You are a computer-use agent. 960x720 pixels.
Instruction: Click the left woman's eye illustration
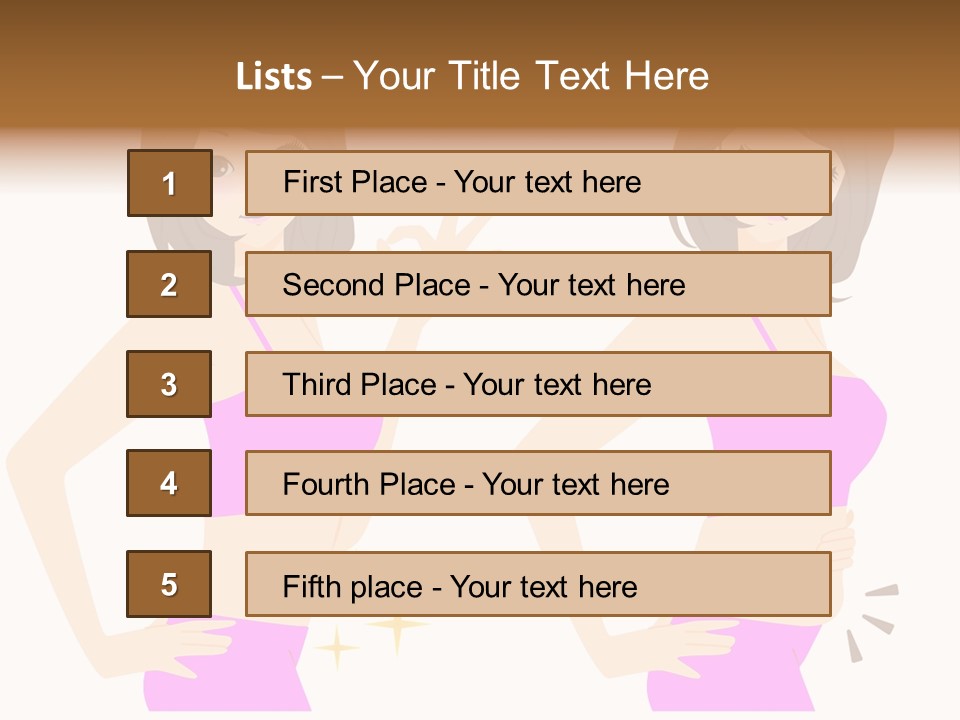click(x=223, y=166)
